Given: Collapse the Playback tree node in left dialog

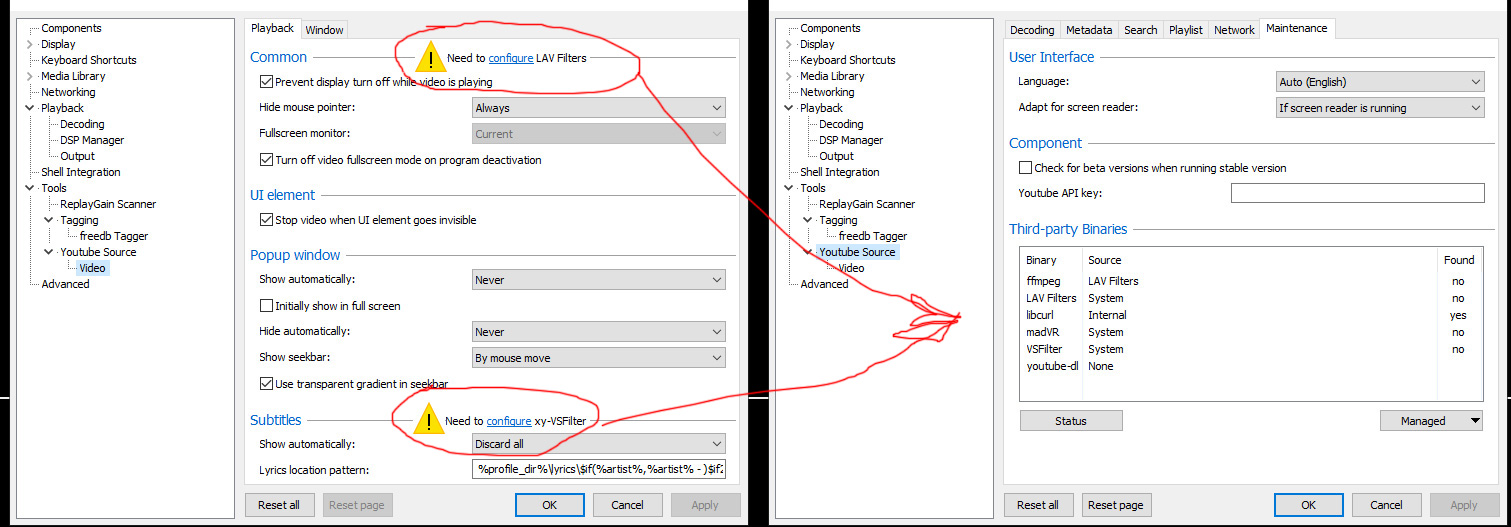Looking at the screenshot, I should (x=30, y=108).
